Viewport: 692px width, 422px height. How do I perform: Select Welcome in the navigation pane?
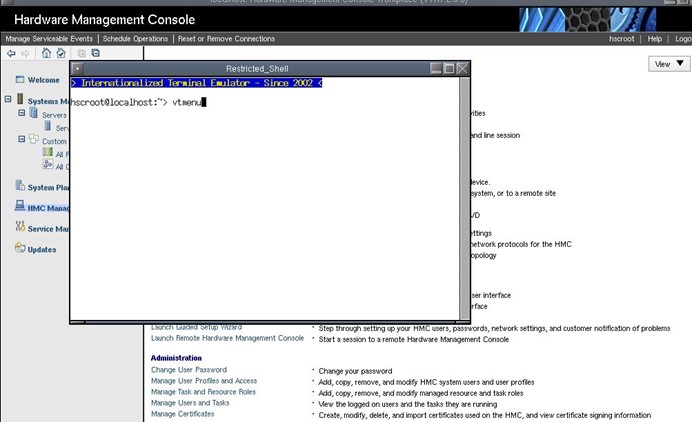(43, 80)
